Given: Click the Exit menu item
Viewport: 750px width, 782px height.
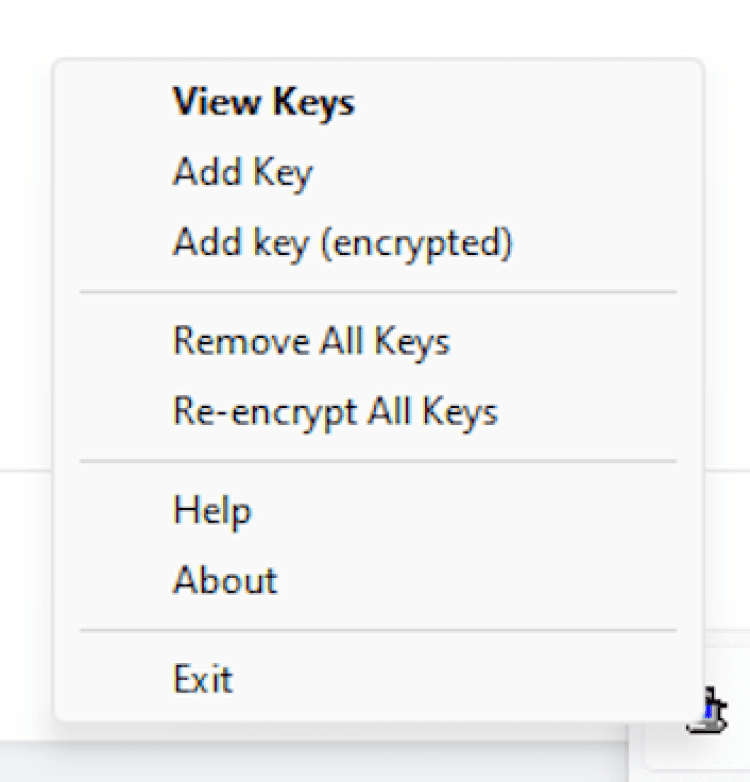Looking at the screenshot, I should (x=203, y=679).
